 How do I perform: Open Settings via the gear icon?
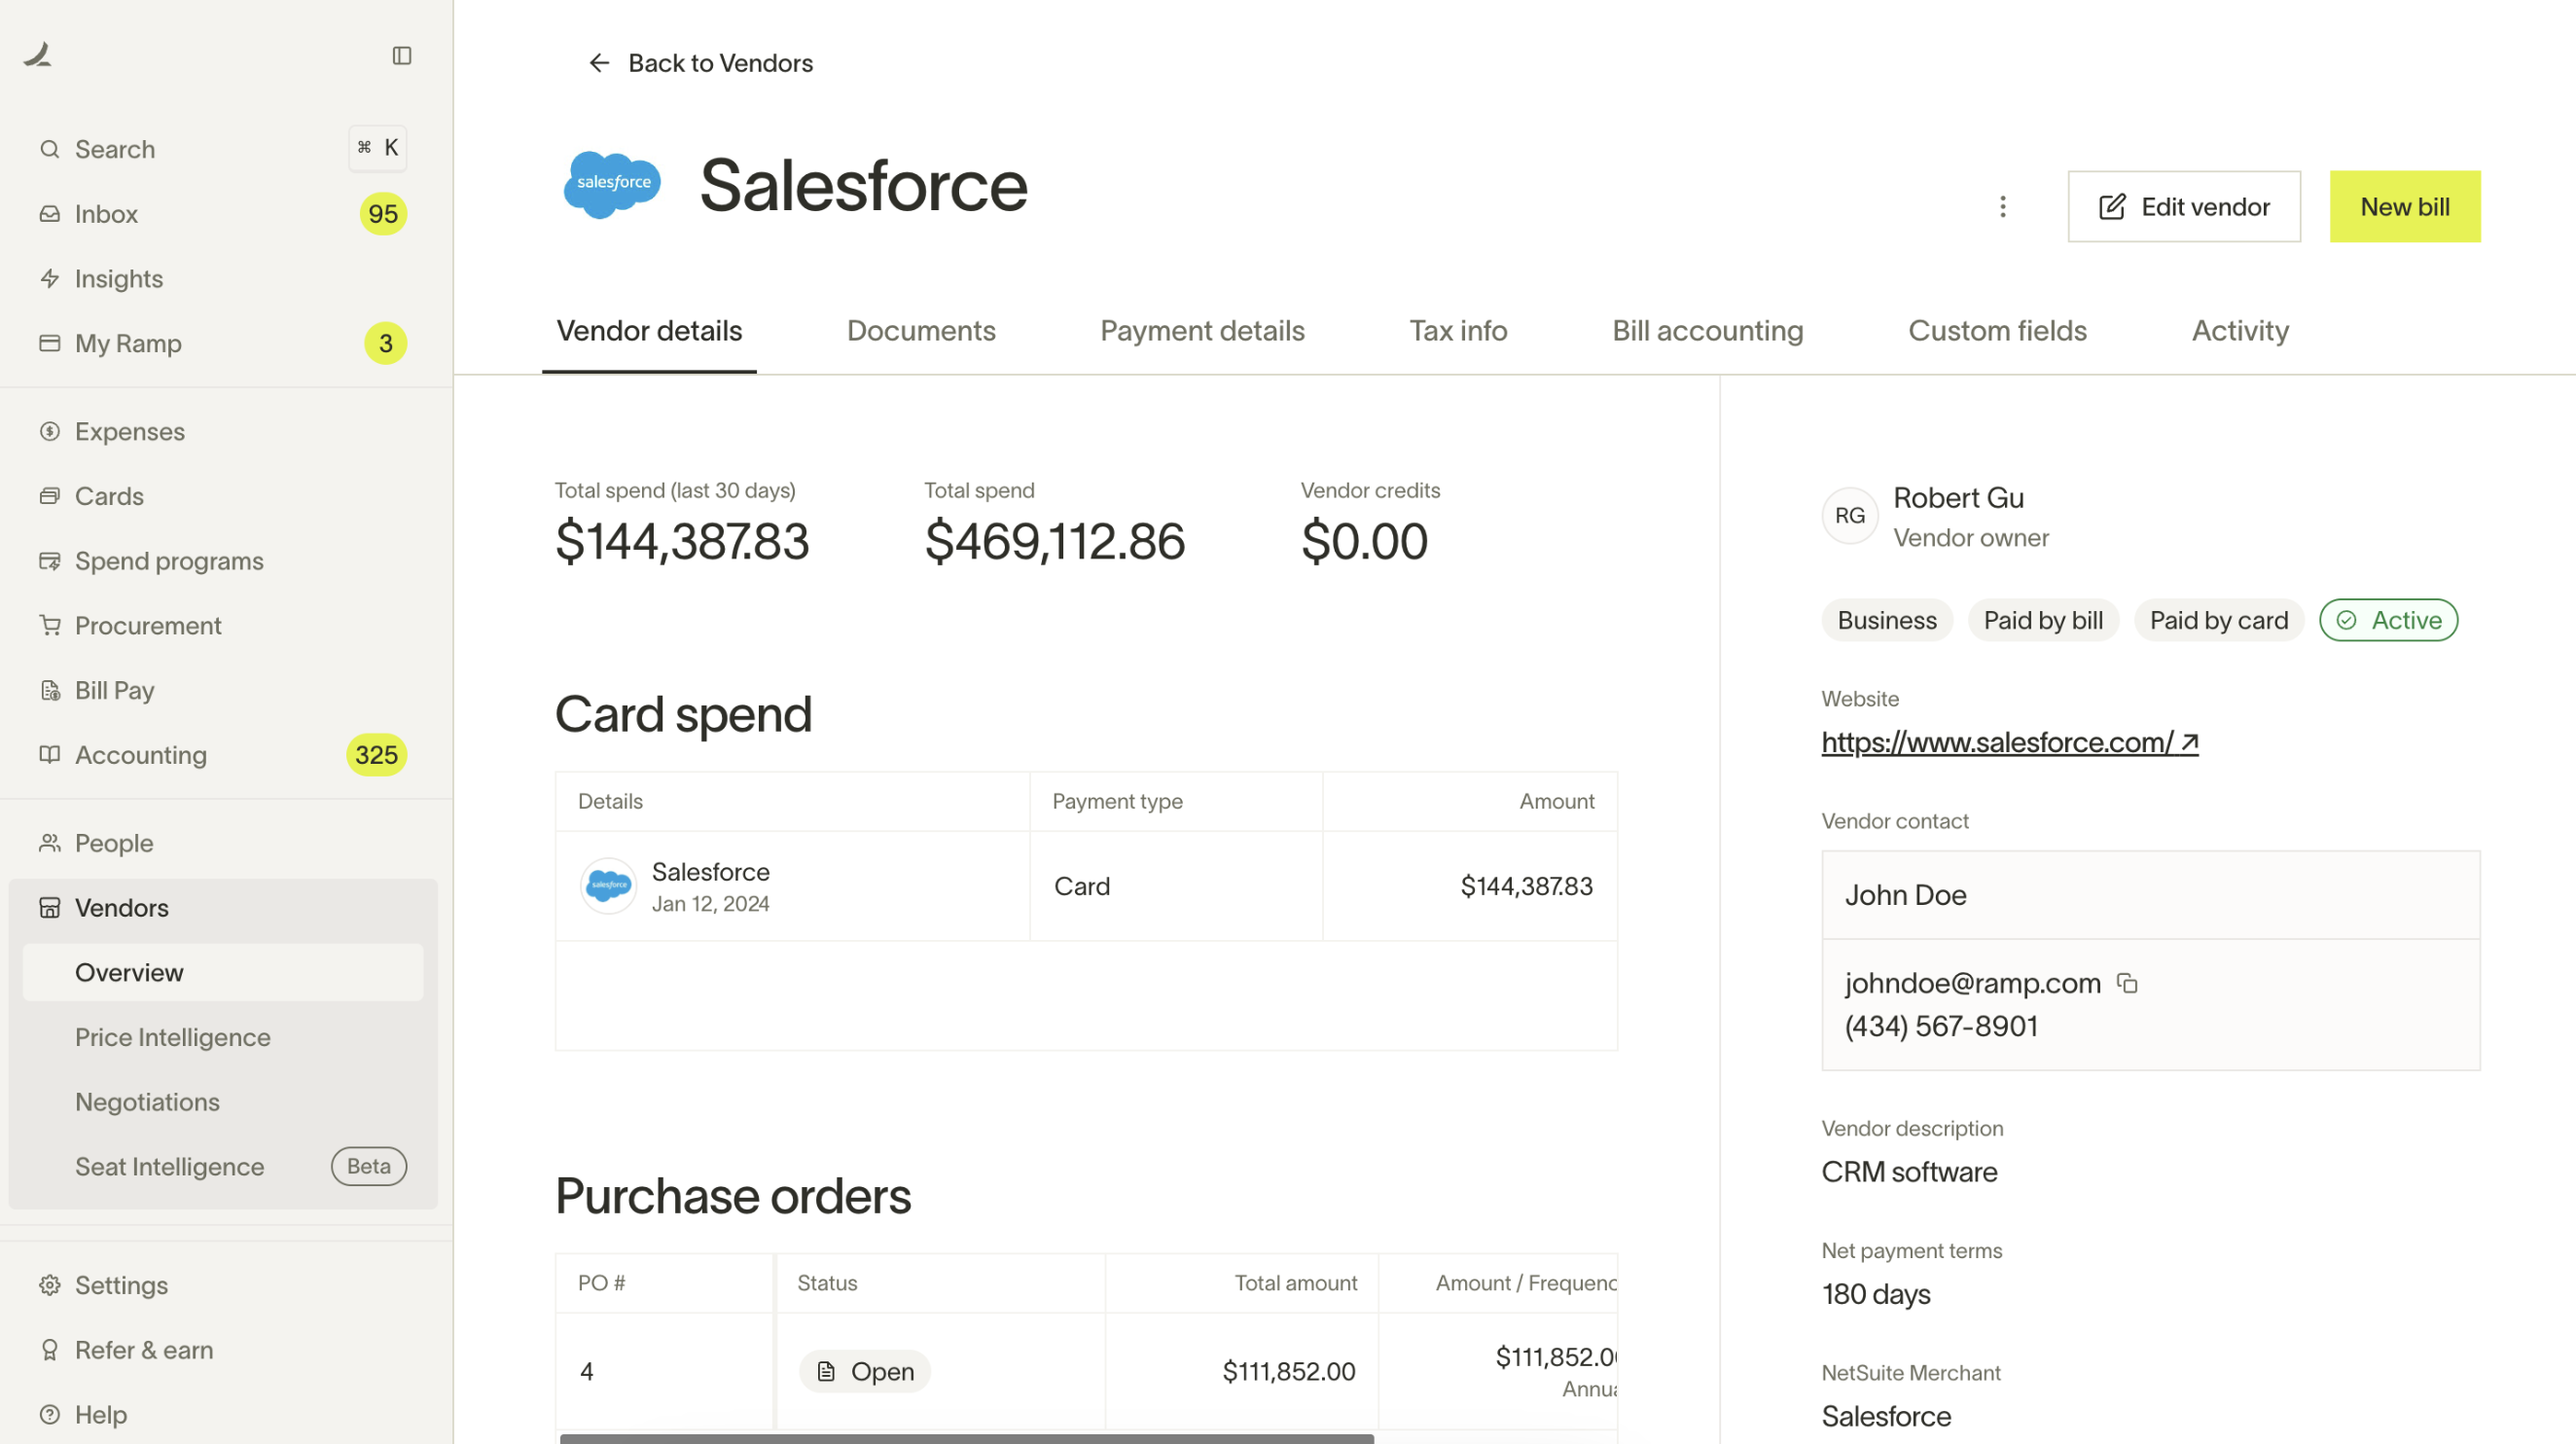pyautogui.click(x=50, y=1285)
